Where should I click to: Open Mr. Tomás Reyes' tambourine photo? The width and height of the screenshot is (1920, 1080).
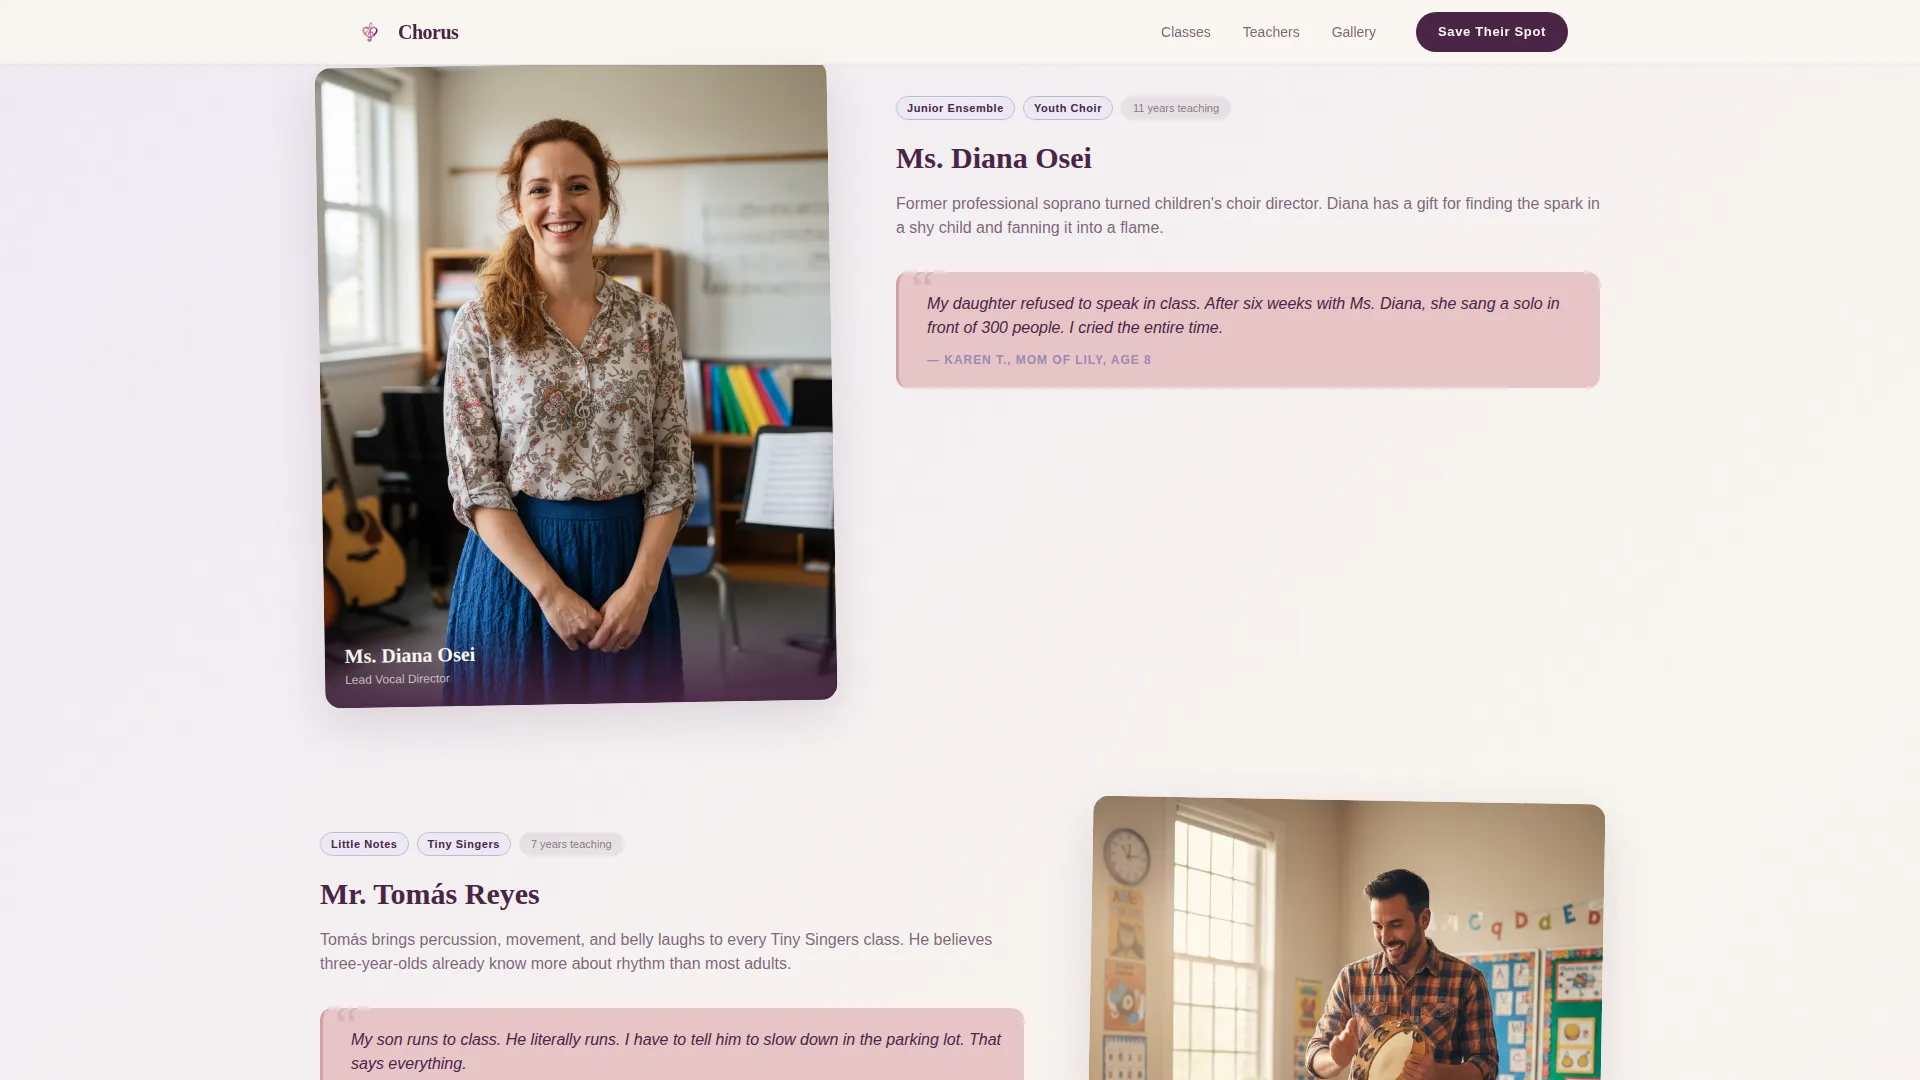[x=1347, y=938]
